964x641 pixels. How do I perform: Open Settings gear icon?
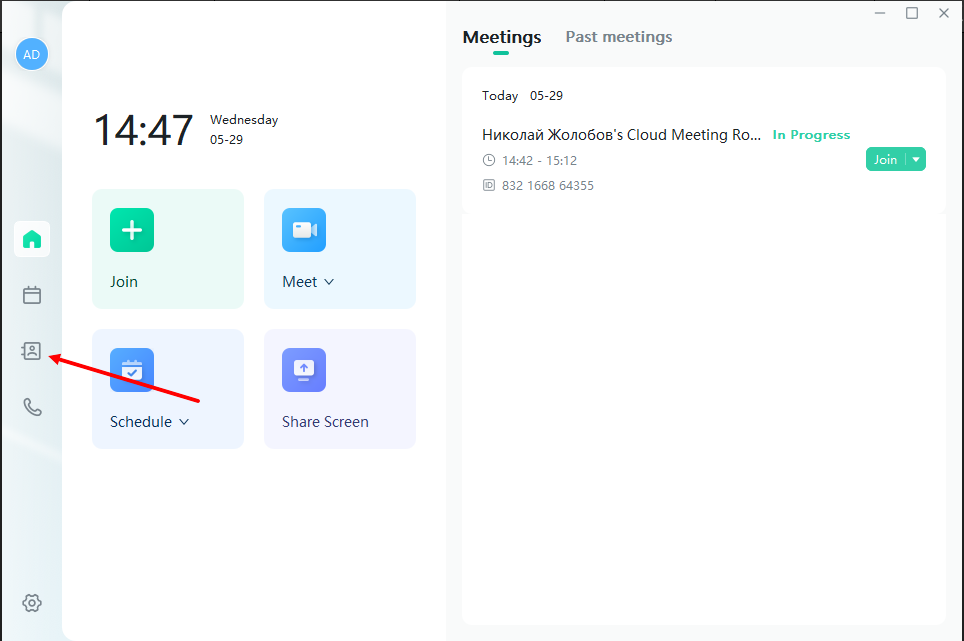(32, 603)
